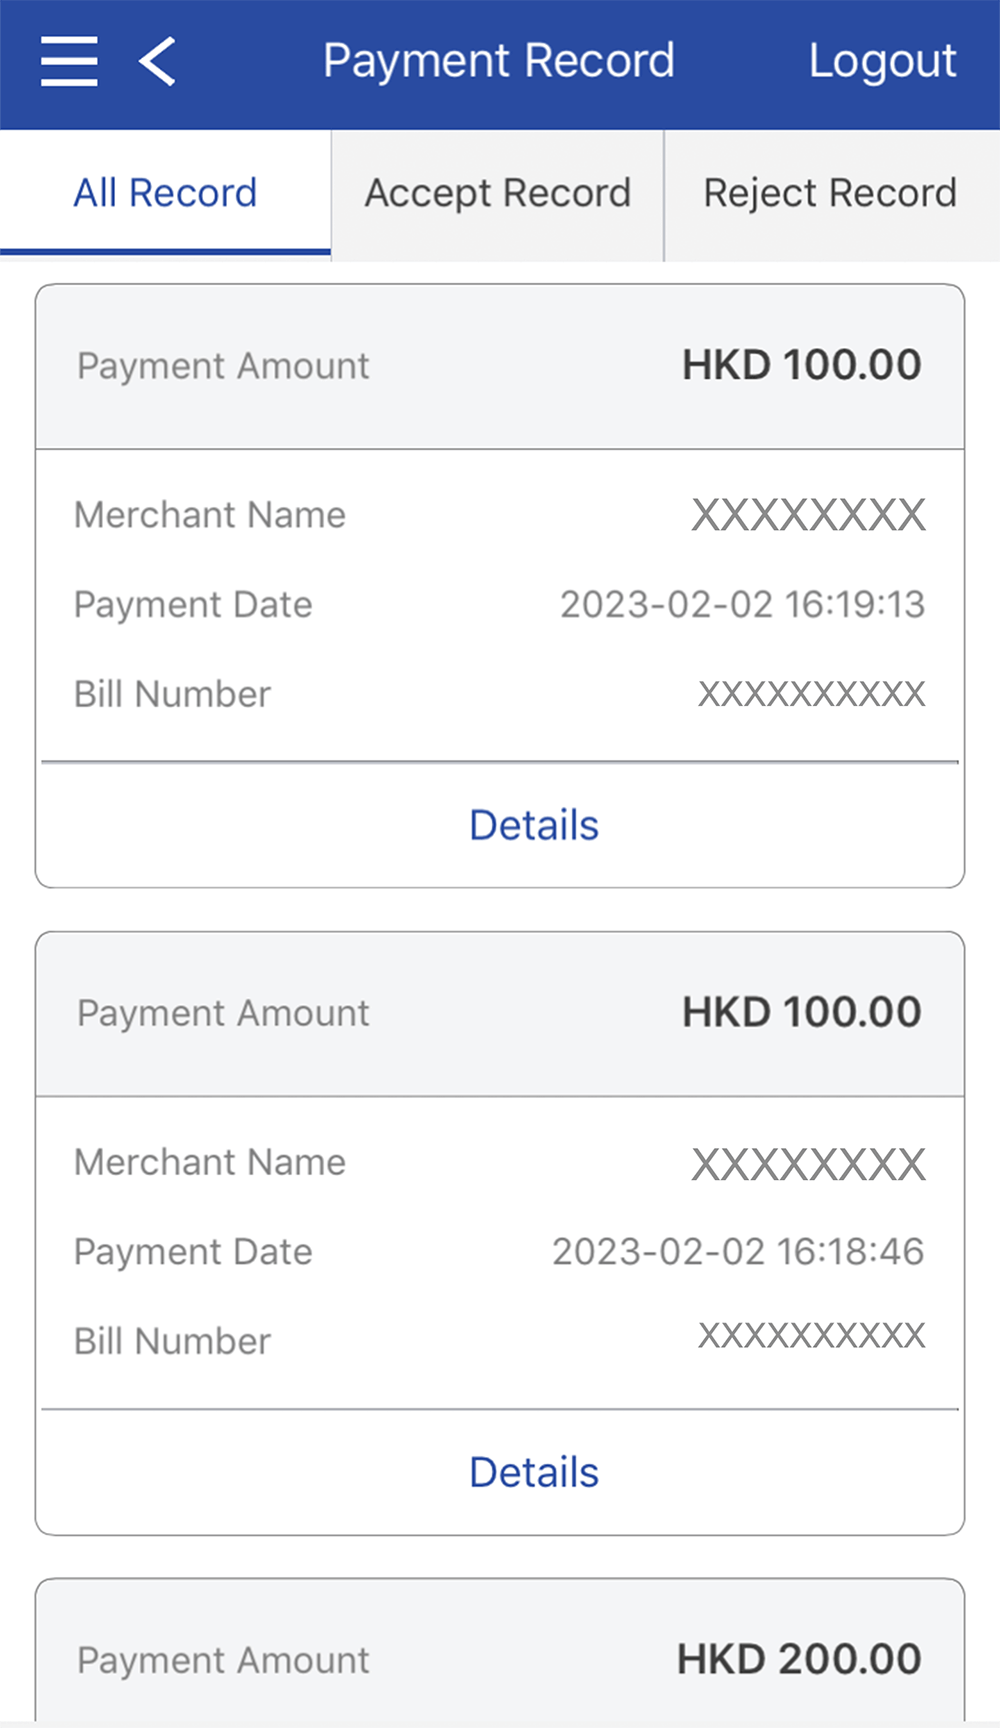Click payment date 2023-02-02 16:18:46

(738, 1251)
